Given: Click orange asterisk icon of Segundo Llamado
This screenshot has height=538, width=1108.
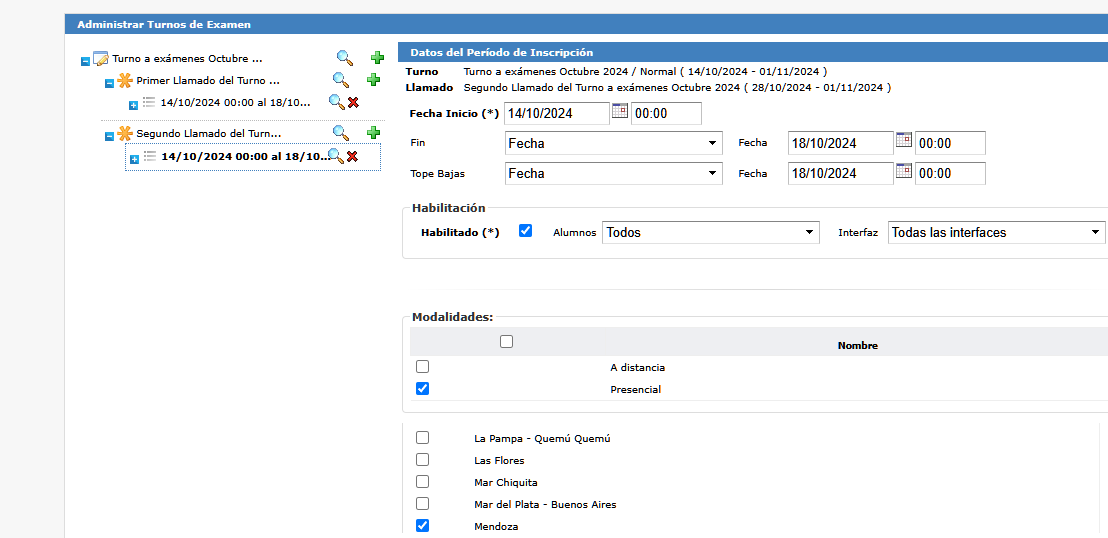Looking at the screenshot, I should tap(124, 133).
